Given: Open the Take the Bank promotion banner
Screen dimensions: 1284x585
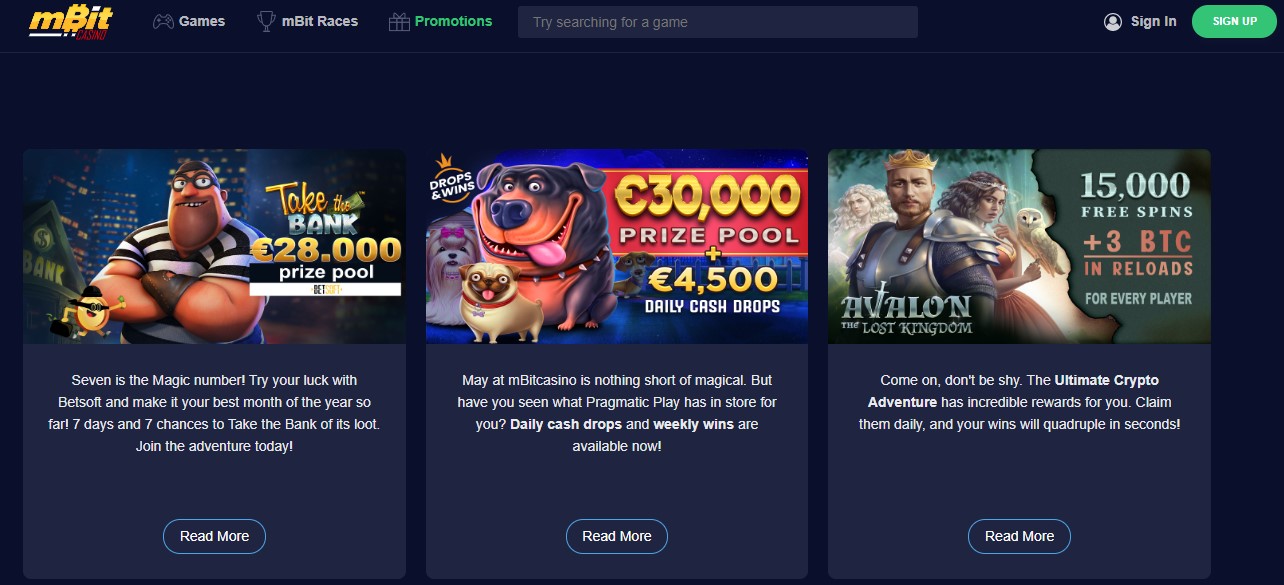Looking at the screenshot, I should (214, 247).
